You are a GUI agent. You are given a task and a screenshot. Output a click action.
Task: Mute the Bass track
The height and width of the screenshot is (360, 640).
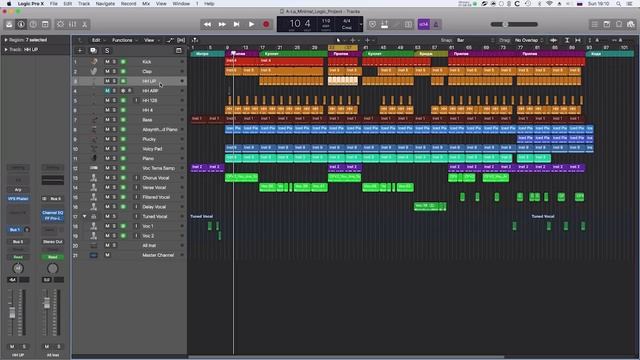point(107,120)
